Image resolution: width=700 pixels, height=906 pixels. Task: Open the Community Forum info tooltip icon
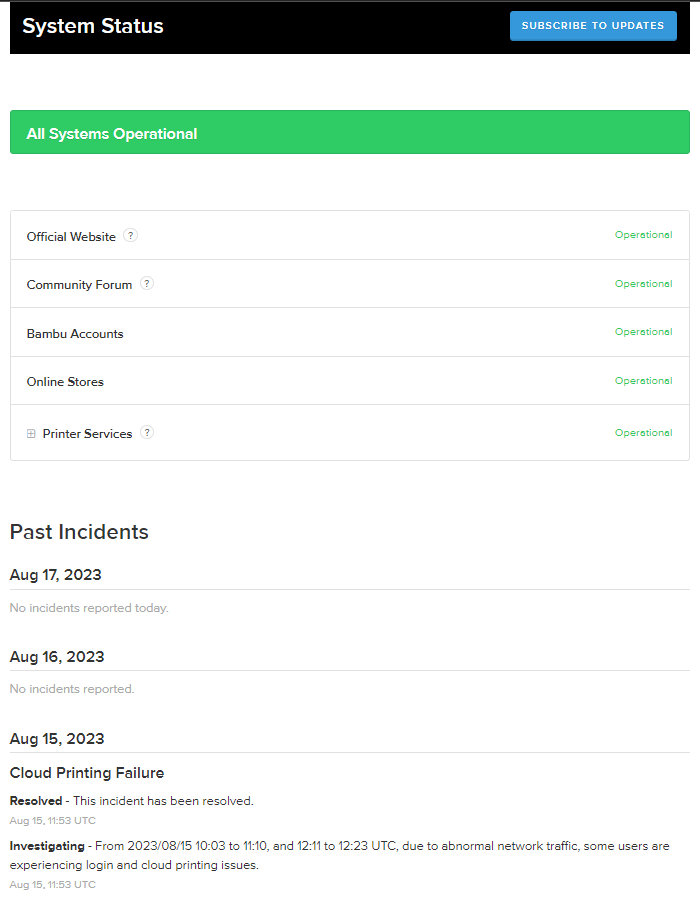click(147, 284)
